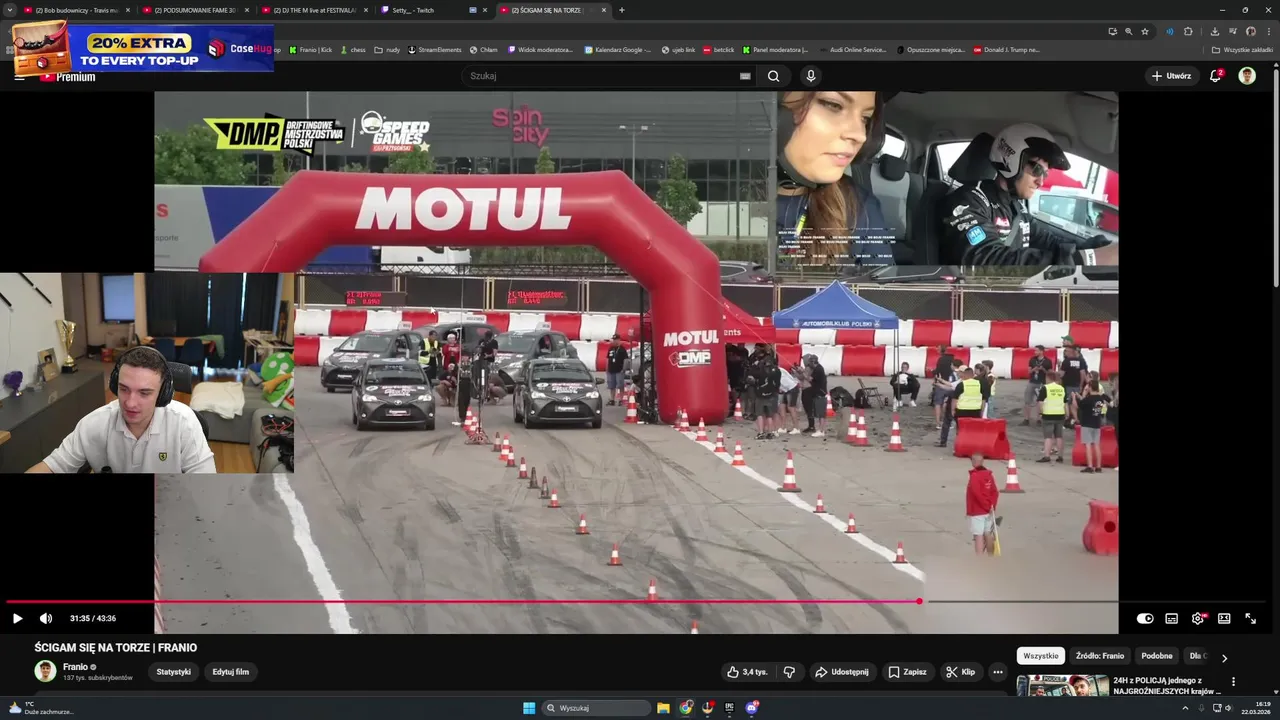Image resolution: width=1280 pixels, height=720 pixels.
Task: Open options for 24H z POLICJĄ video
Action: 1233,682
